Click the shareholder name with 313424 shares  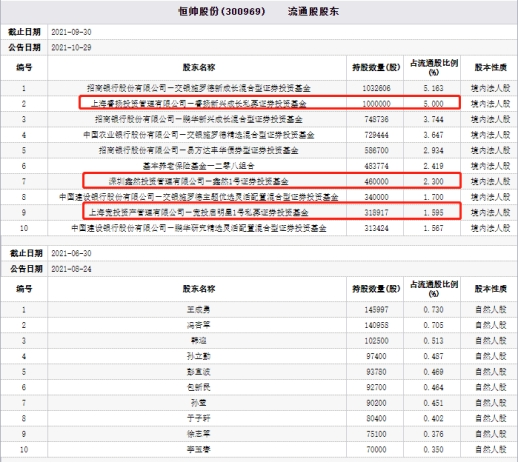[x=199, y=228]
